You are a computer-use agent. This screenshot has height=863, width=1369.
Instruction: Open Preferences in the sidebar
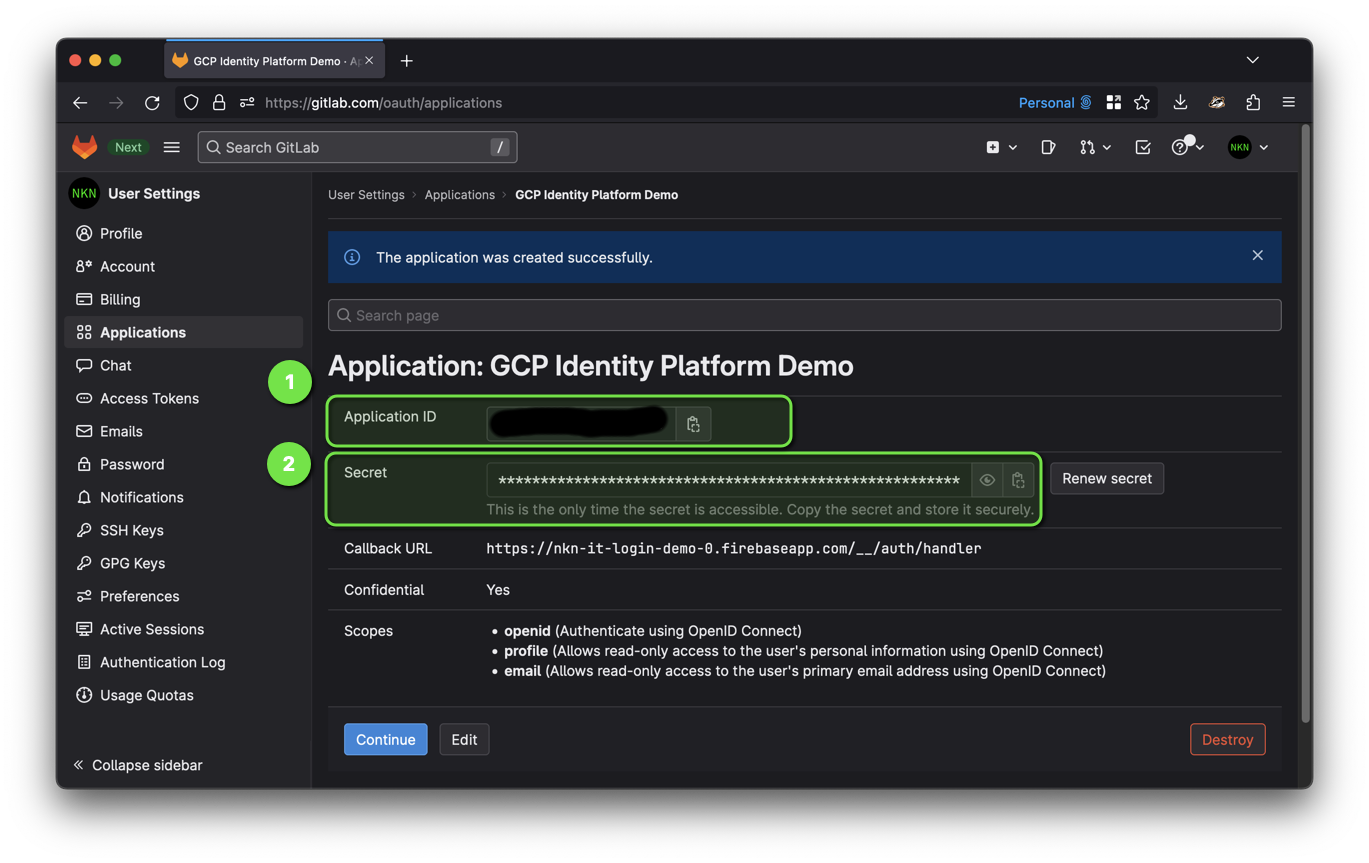point(183,596)
